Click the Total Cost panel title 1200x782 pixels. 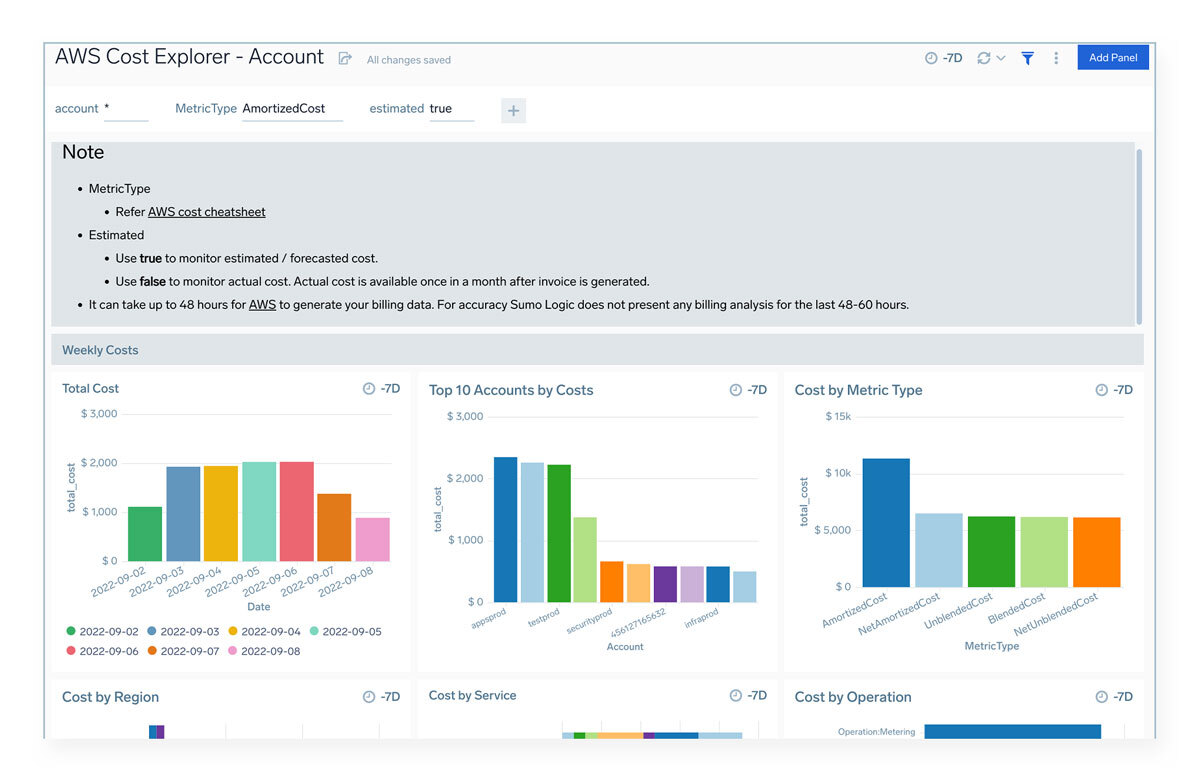coord(90,389)
